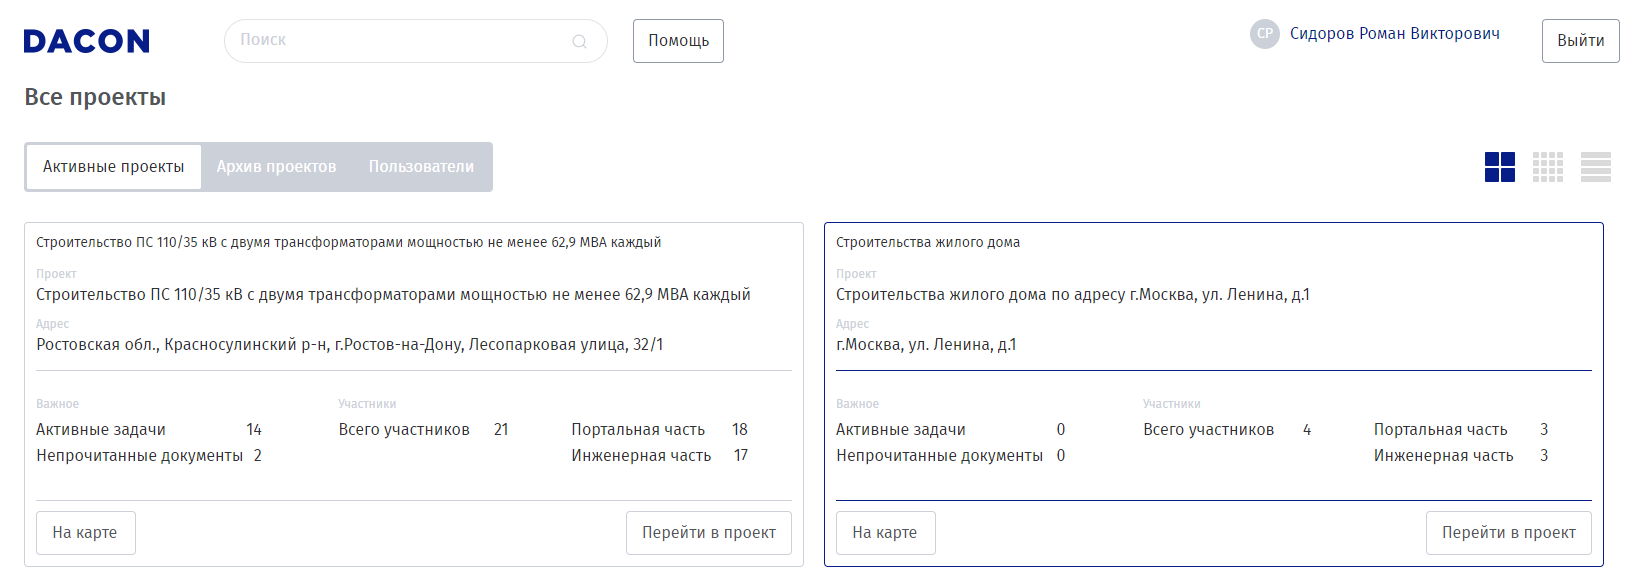Click the Строительства жилого дома card title
The height and width of the screenshot is (587, 1635).
coord(927,242)
